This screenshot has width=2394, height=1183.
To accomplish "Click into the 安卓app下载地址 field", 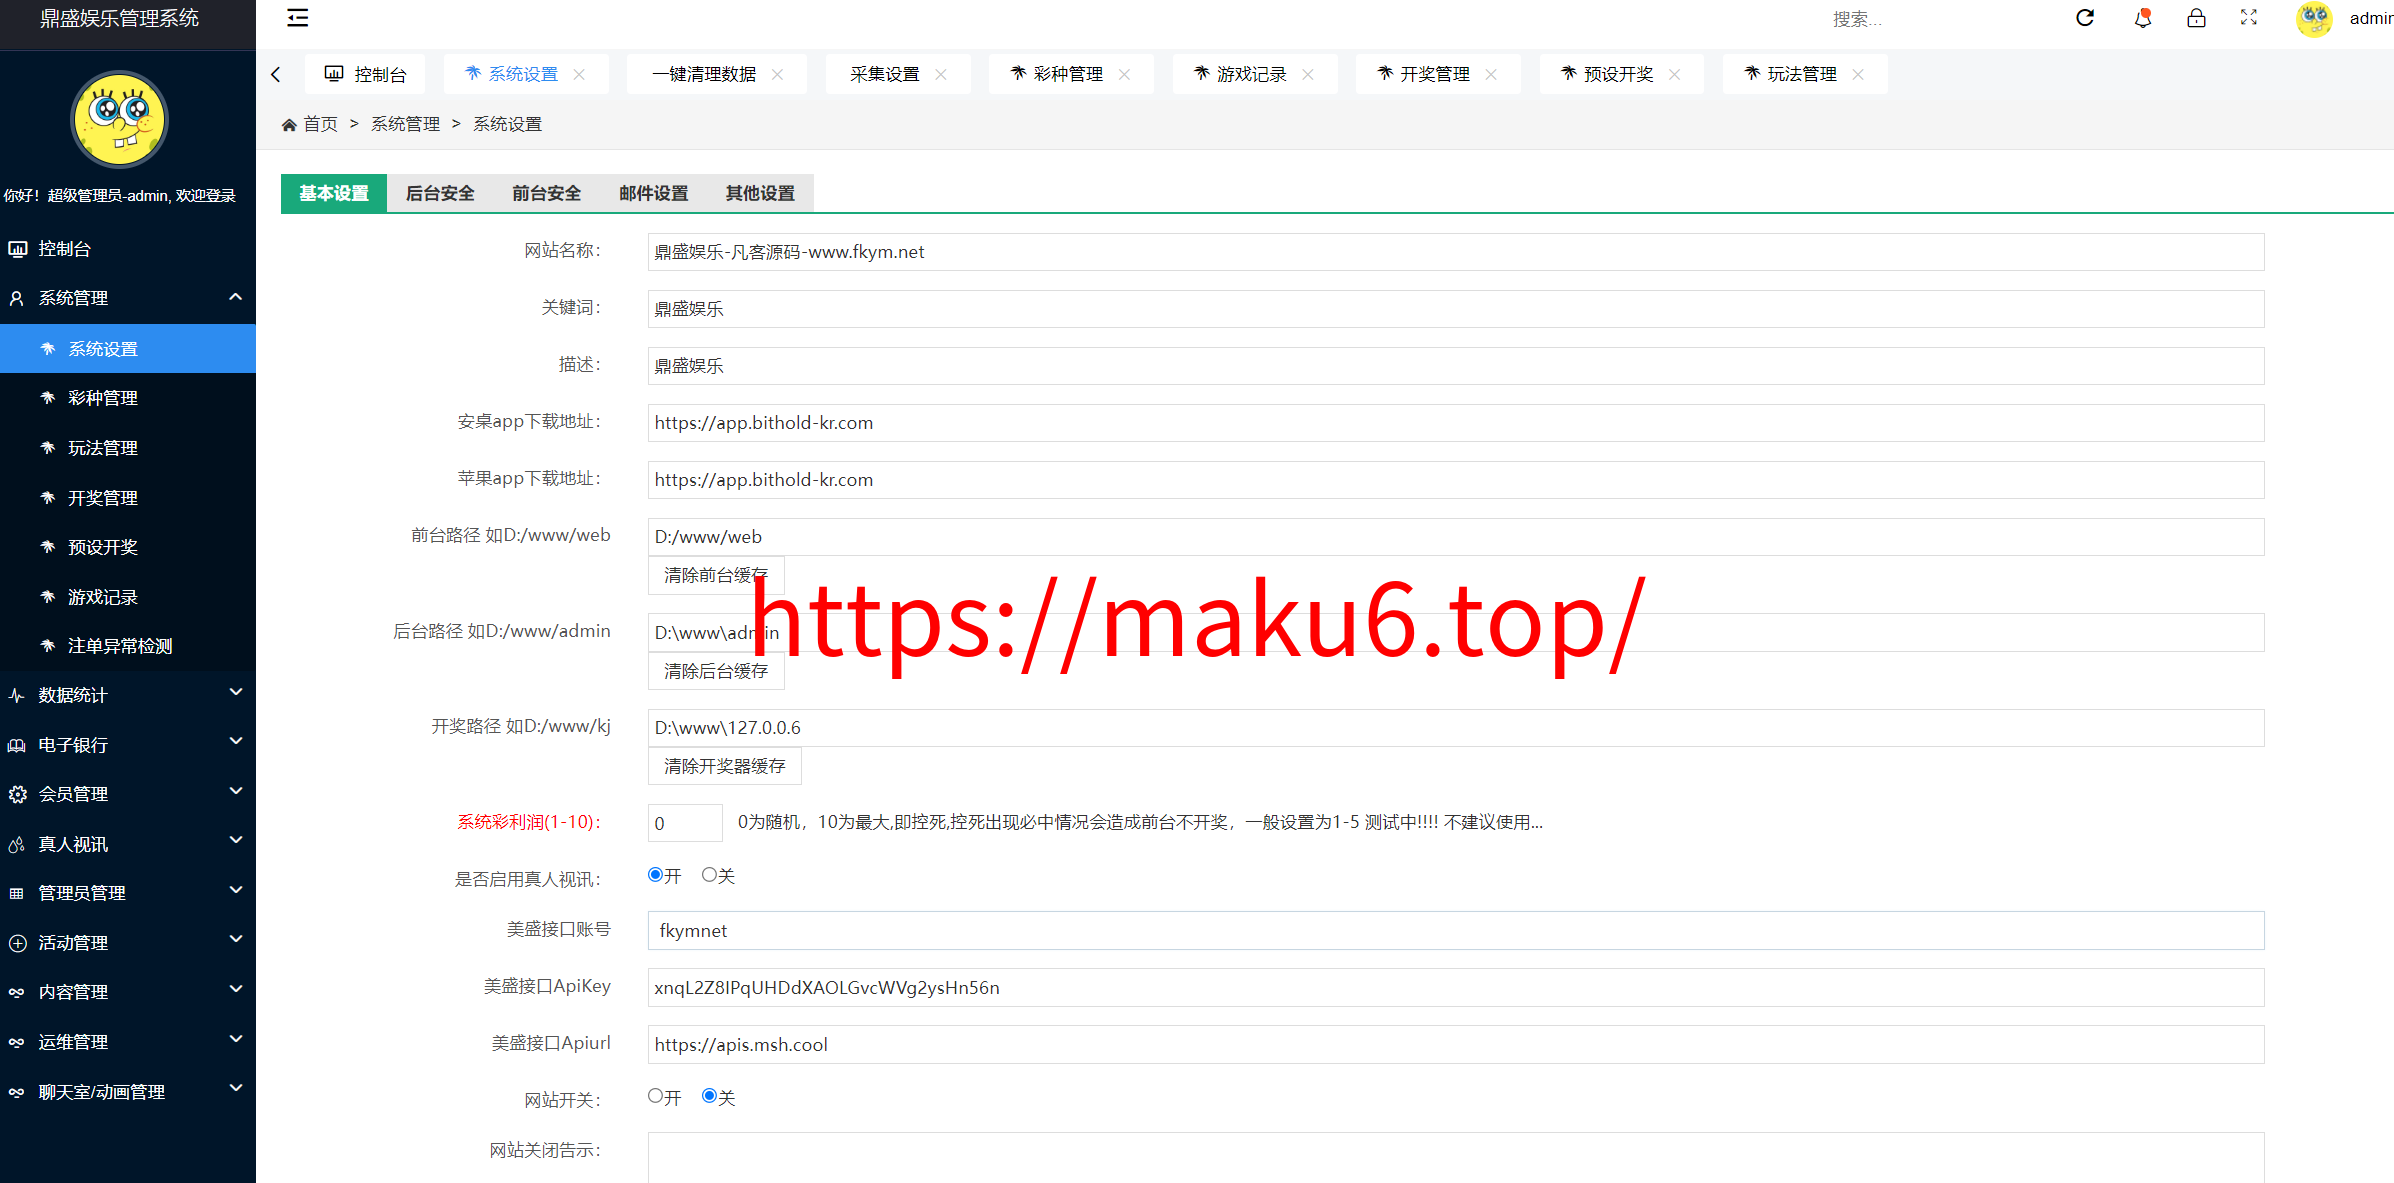I will point(1456,423).
